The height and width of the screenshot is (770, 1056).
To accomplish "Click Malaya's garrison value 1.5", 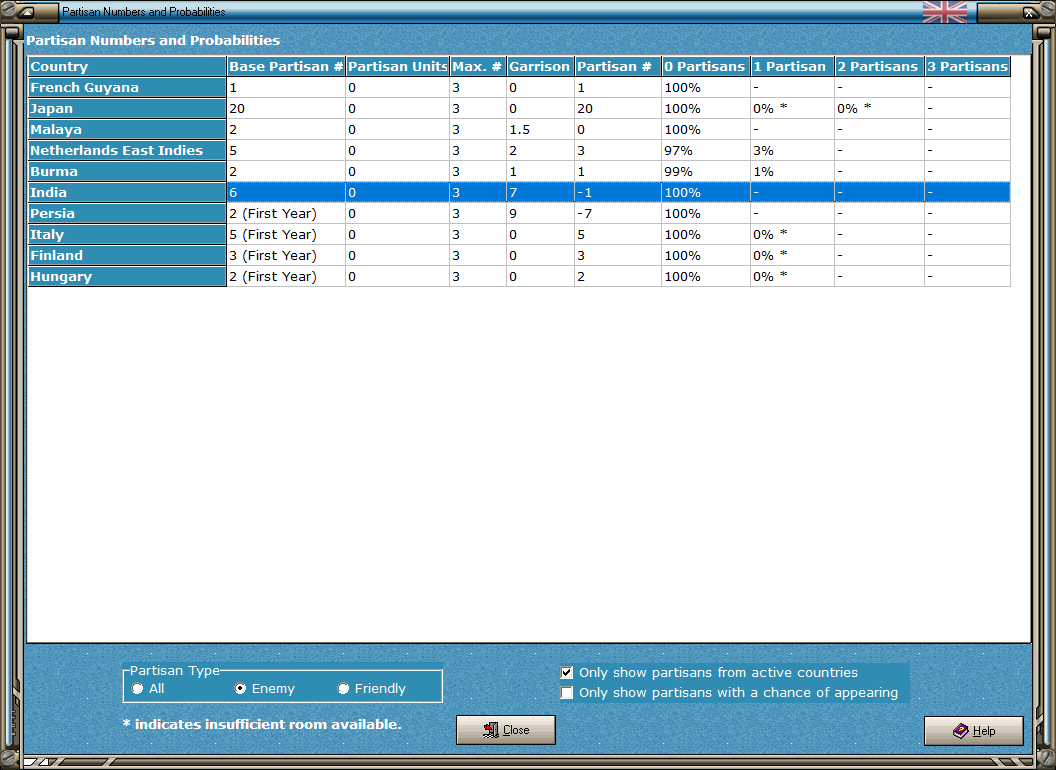I will [540, 129].
